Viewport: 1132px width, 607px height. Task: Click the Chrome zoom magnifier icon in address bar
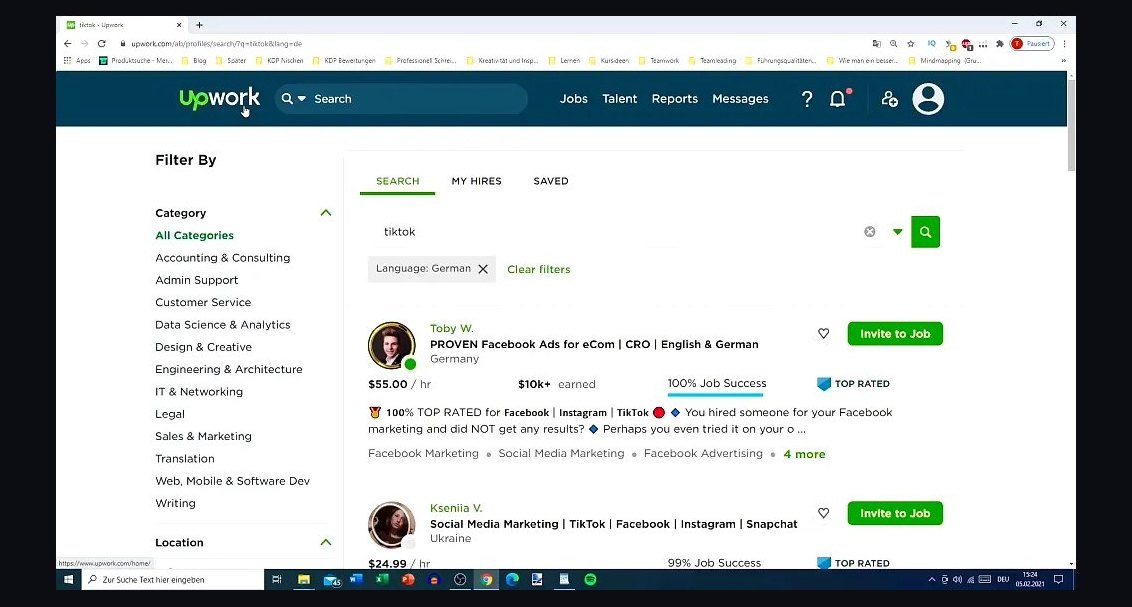(x=894, y=43)
